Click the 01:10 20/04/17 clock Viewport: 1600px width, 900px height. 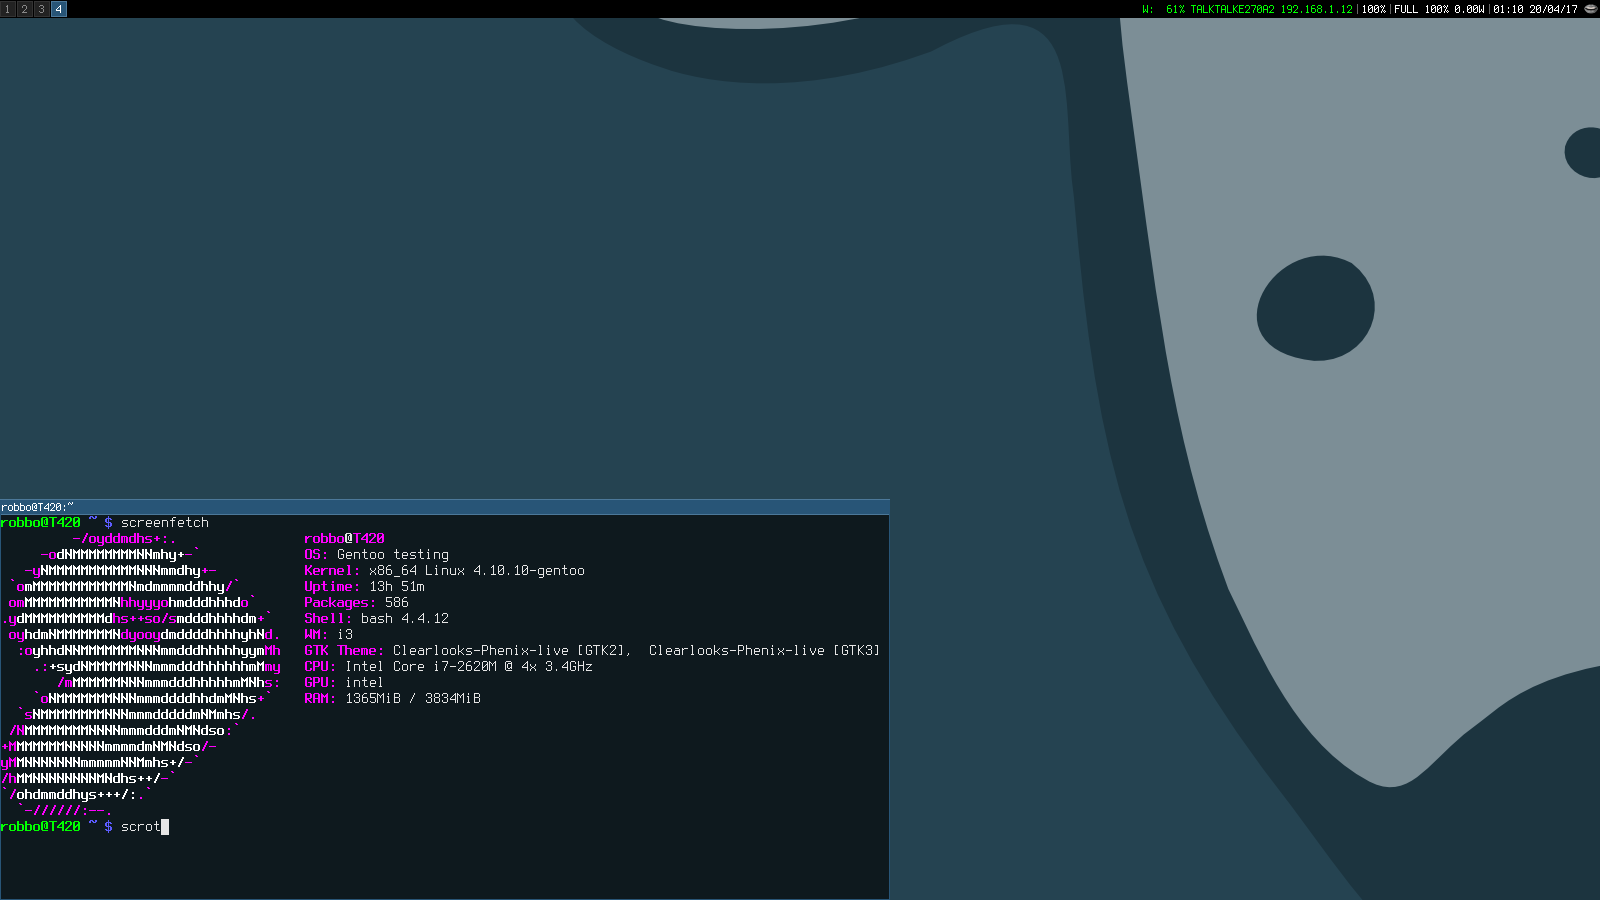[x=1535, y=9]
